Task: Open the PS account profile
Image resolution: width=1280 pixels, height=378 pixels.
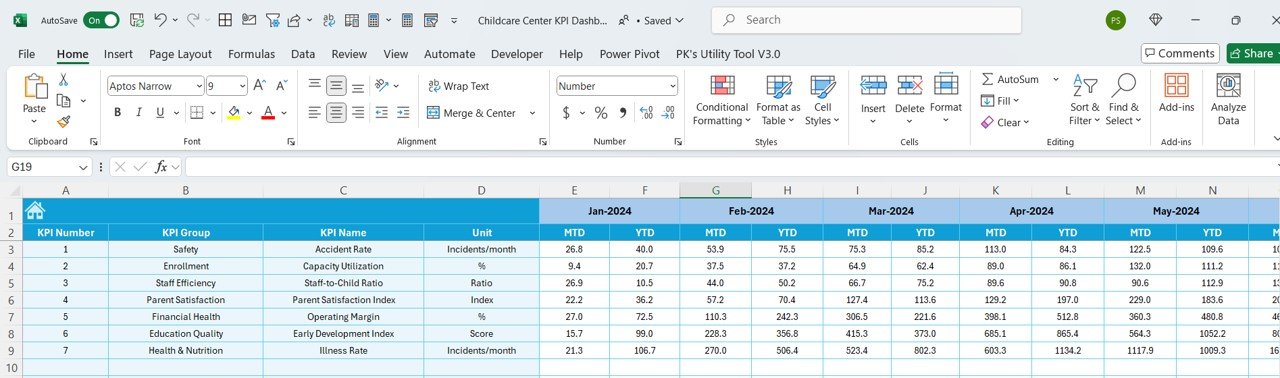Action: [x=1116, y=20]
